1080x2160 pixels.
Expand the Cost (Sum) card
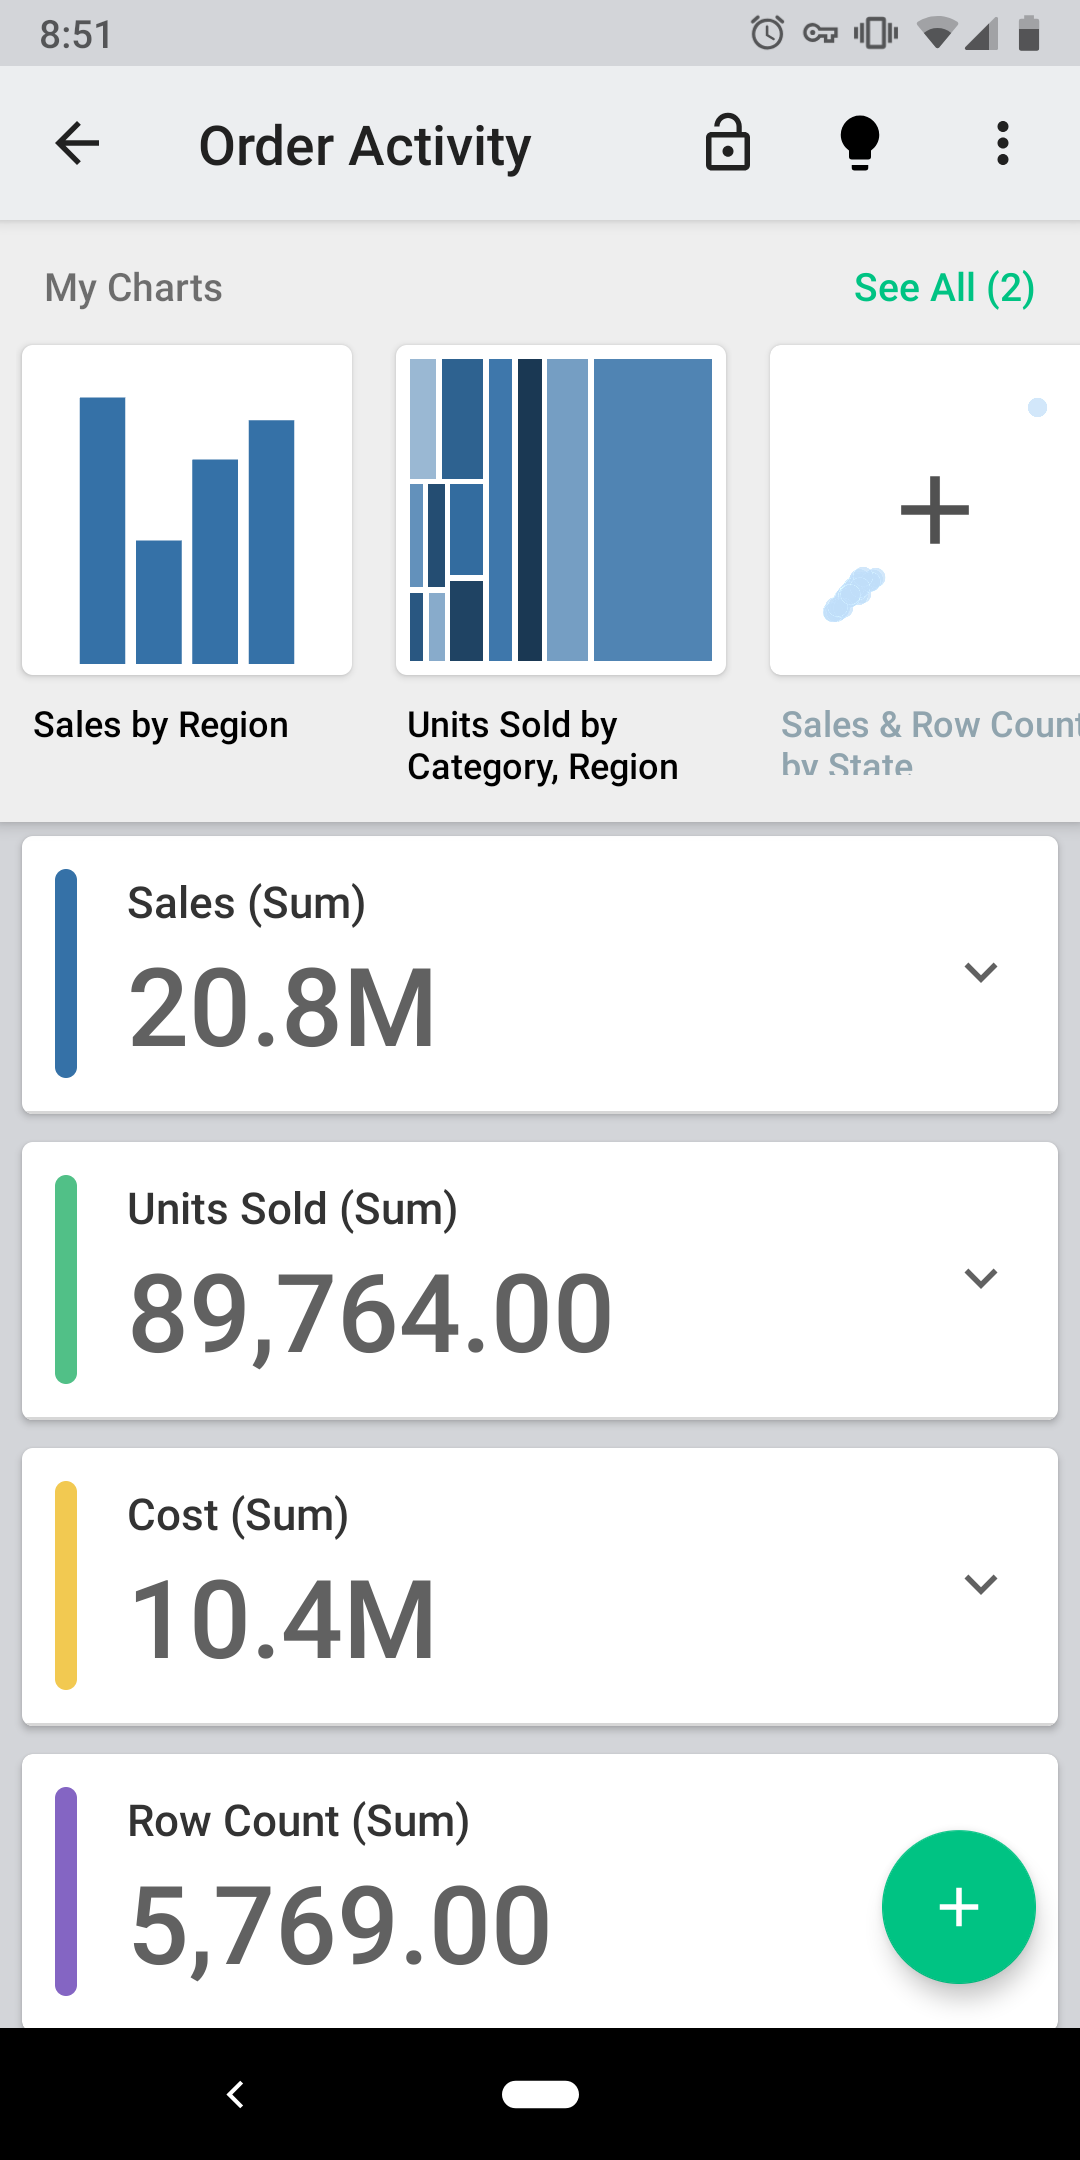coord(980,1585)
